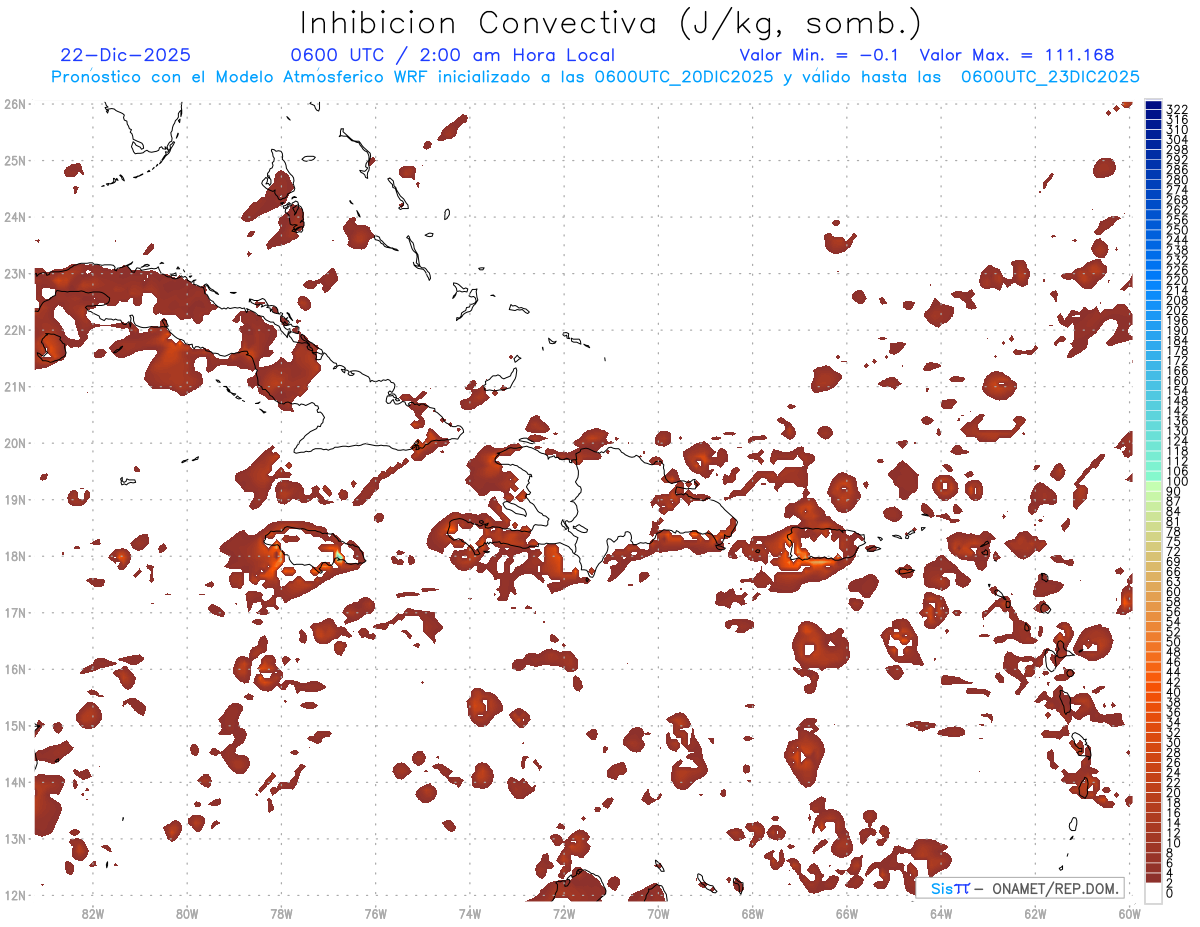Viewport: 1200px width, 927px height.
Task: Click the '24N' latitude label
Action: [15, 217]
